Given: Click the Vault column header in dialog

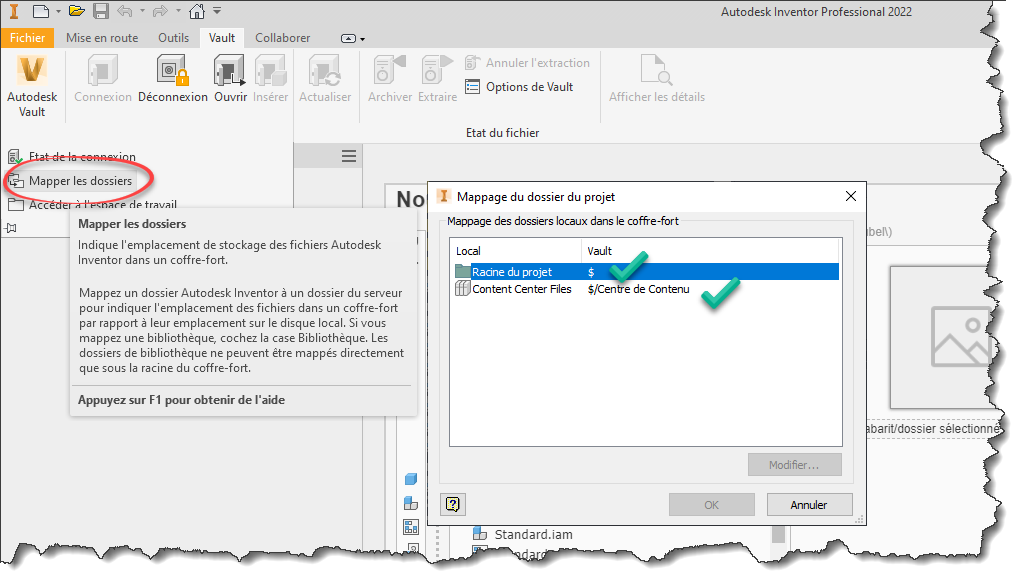Looking at the screenshot, I should pyautogui.click(x=710, y=251).
